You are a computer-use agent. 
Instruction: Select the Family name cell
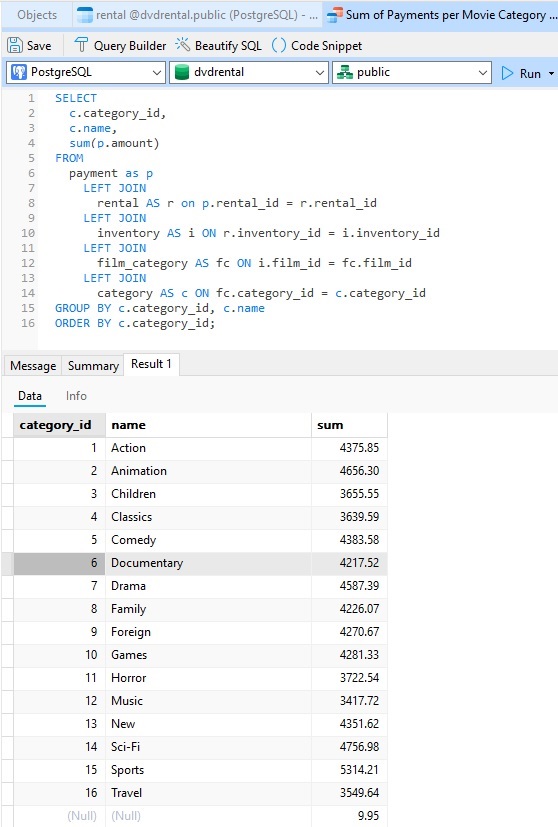[208, 609]
